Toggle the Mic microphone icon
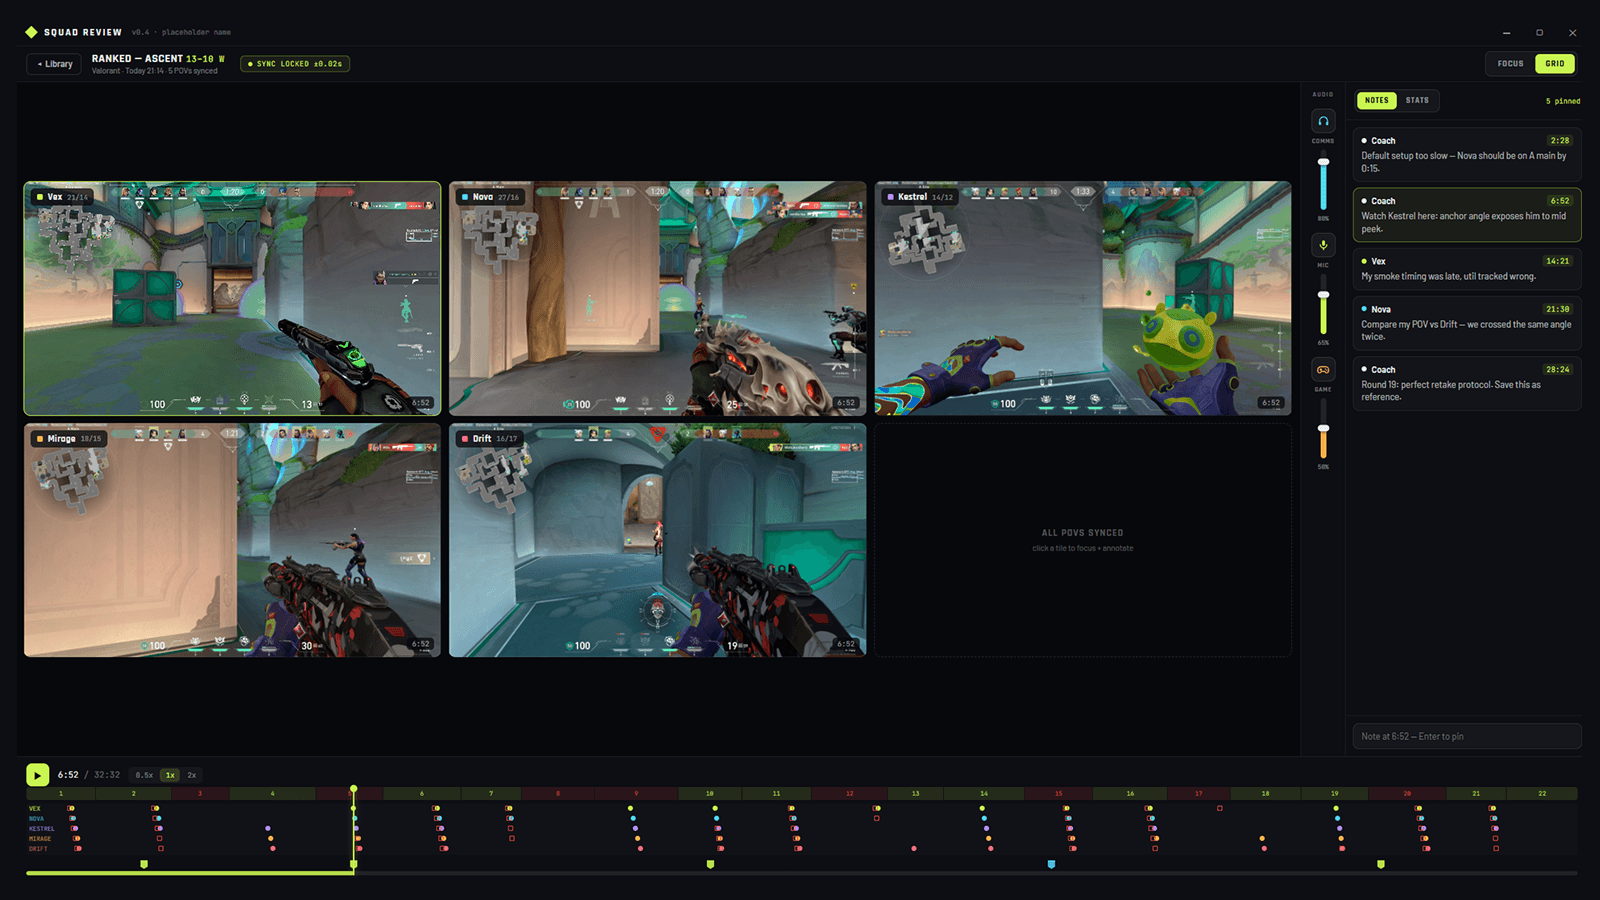This screenshot has width=1600, height=900. point(1323,245)
